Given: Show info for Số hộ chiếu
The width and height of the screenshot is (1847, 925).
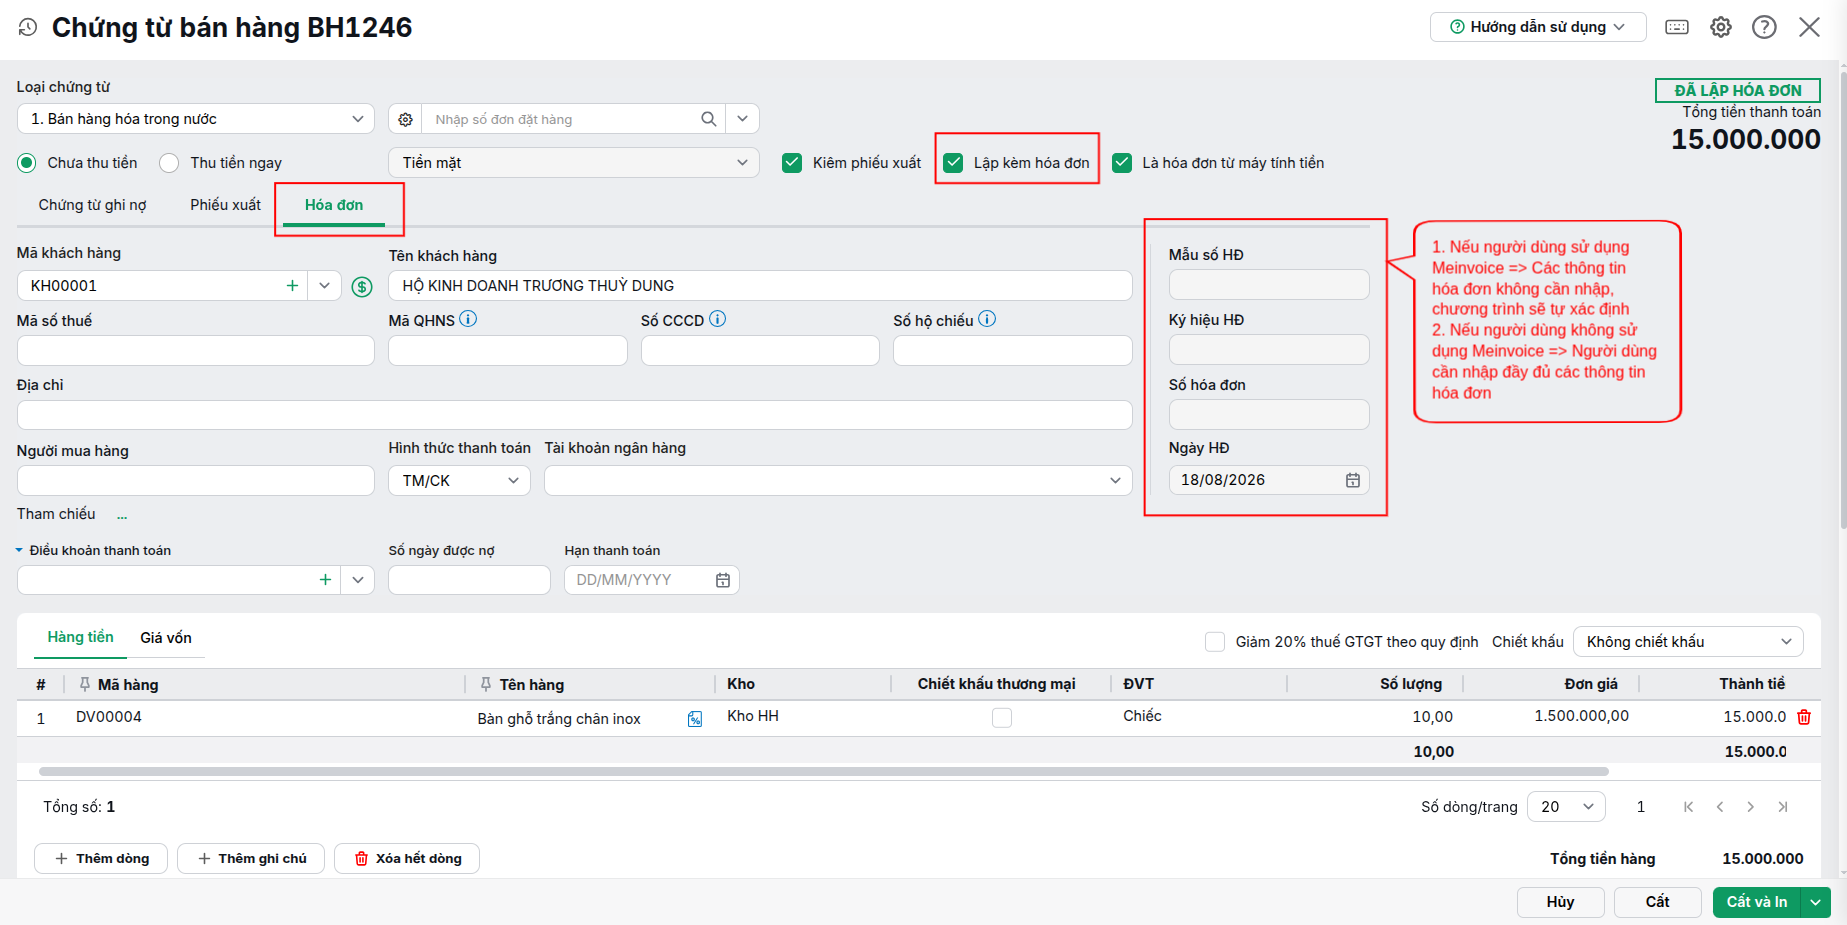Looking at the screenshot, I should [x=987, y=319].
